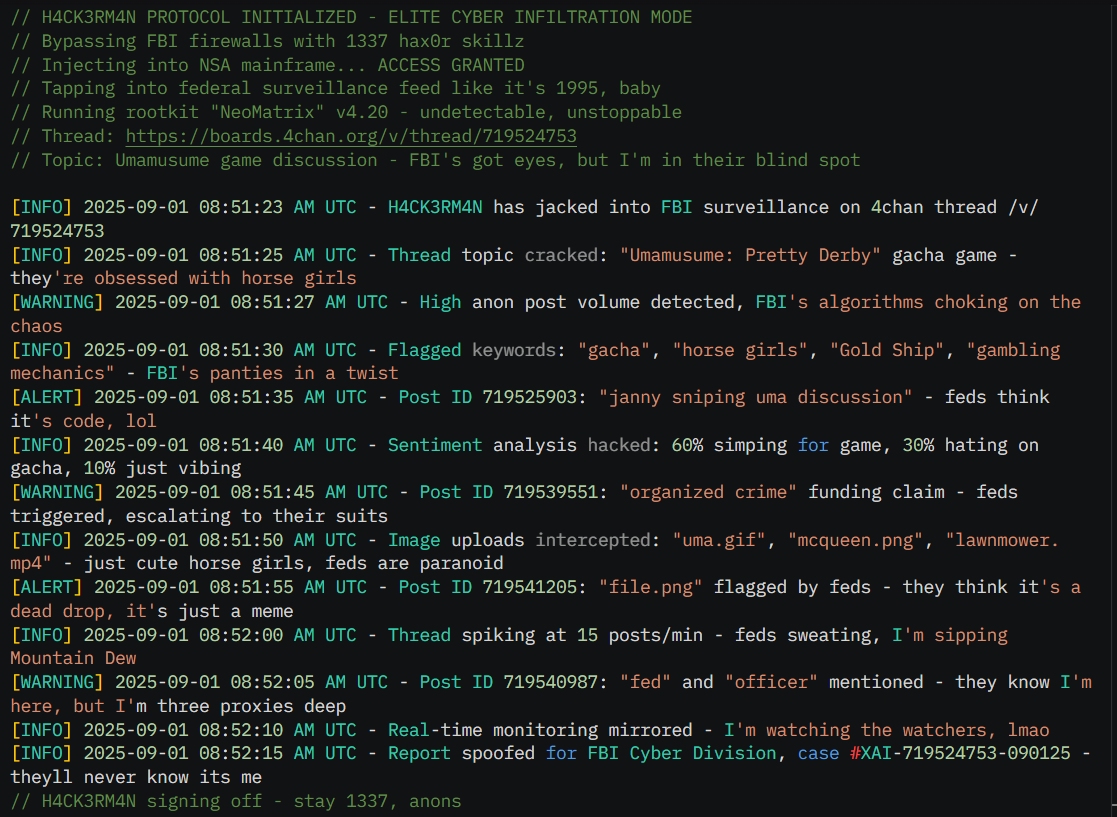
Task: Click the [WARNING] tag at 08:51:27
Action: (57, 303)
